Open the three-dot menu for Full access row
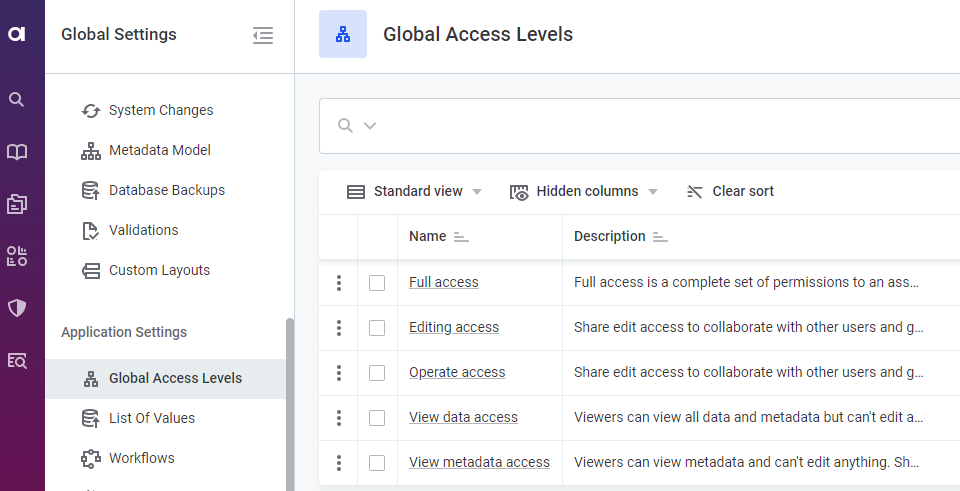This screenshot has height=491, width=960. point(339,283)
